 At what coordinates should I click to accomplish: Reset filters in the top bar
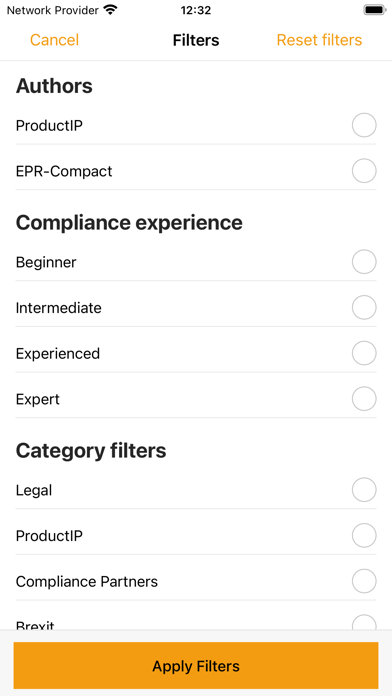pyautogui.click(x=319, y=40)
